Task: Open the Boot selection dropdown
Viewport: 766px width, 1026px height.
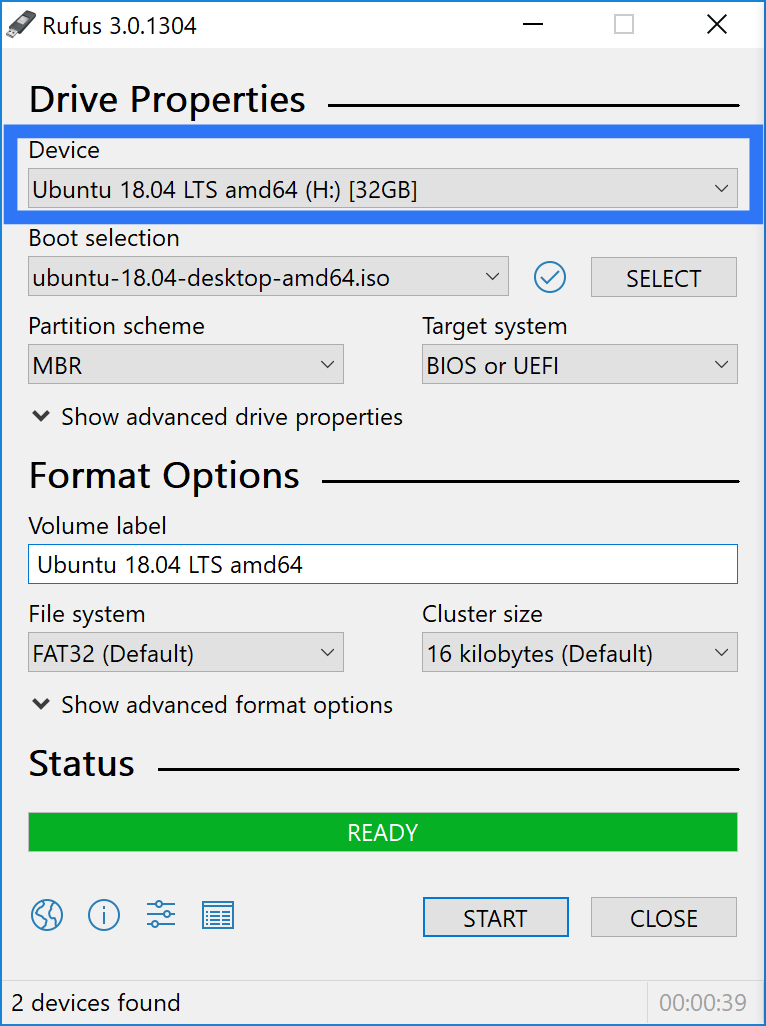Action: 268,277
